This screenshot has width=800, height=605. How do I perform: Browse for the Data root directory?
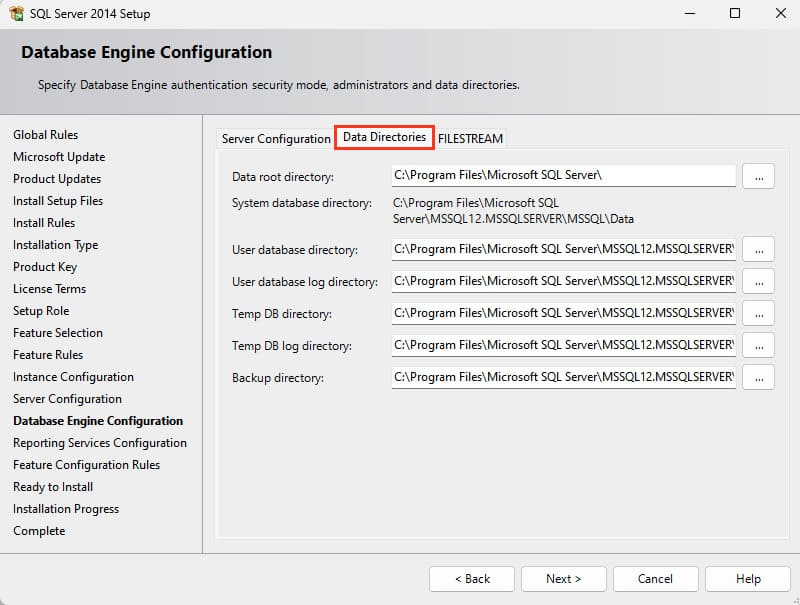[x=759, y=176]
